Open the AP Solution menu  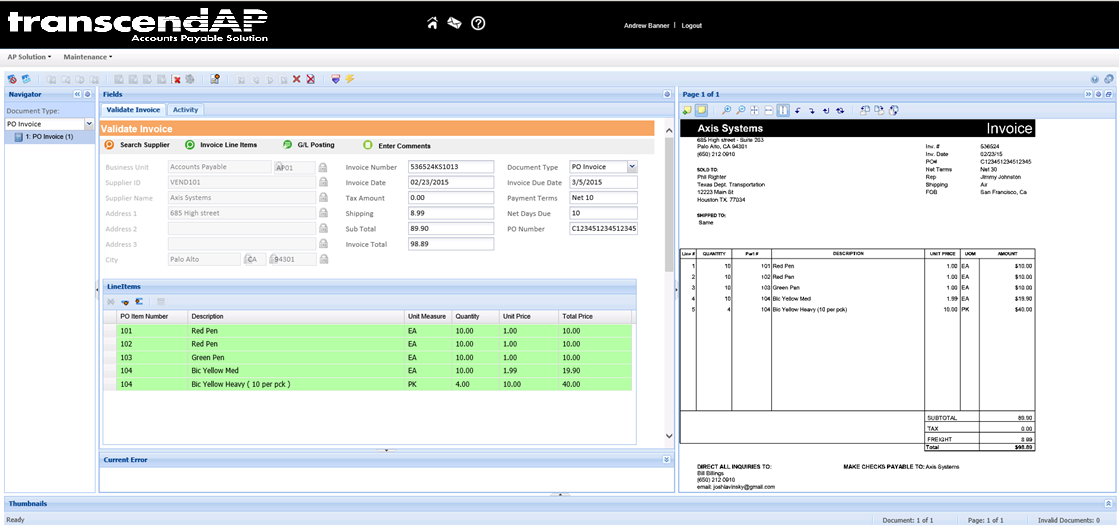29,57
